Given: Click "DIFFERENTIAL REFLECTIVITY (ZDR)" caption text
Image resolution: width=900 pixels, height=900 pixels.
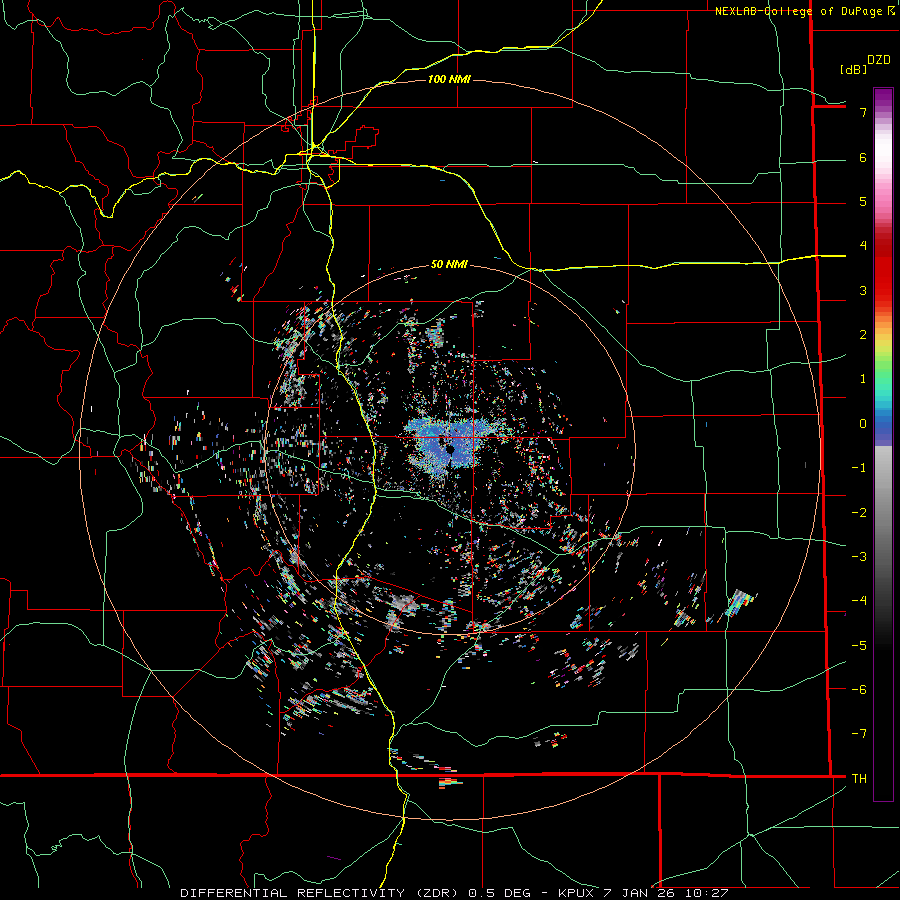Looking at the screenshot, I should pos(321,893).
